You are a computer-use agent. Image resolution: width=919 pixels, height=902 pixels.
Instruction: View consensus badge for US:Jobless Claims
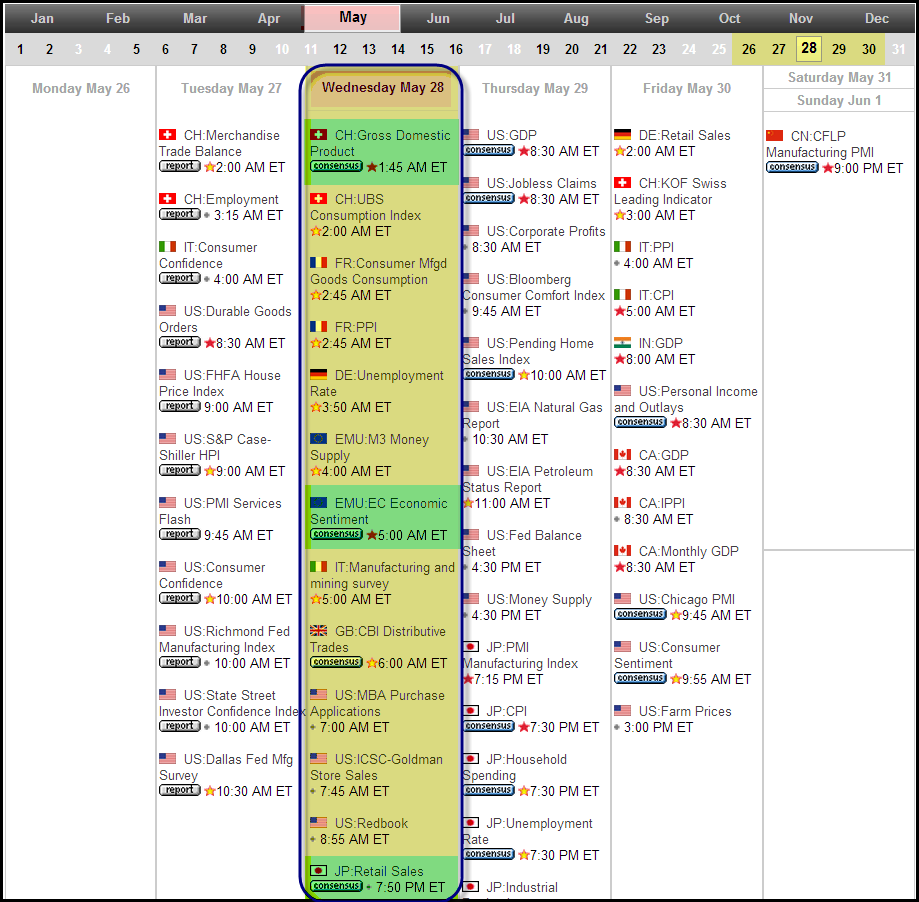pyautogui.click(x=488, y=199)
